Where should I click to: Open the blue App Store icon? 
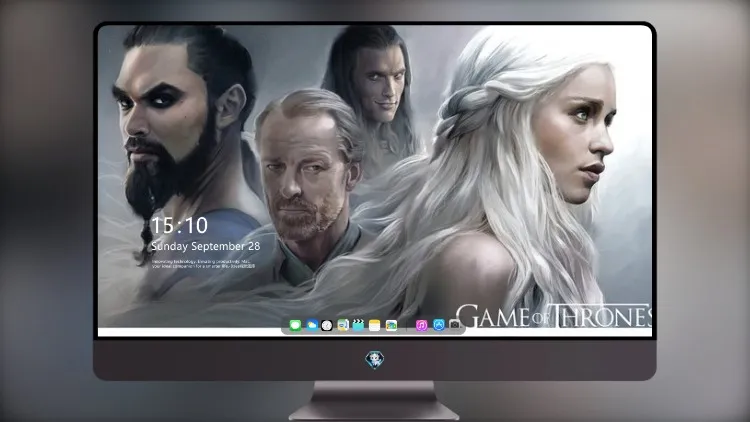pos(439,325)
